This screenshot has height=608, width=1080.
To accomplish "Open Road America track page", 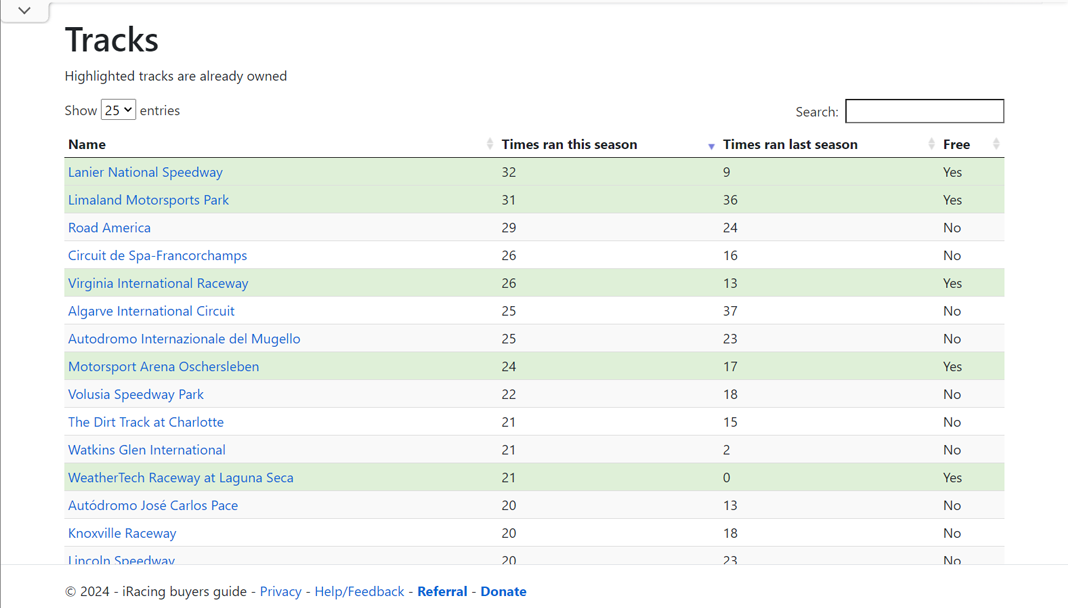I will [109, 228].
